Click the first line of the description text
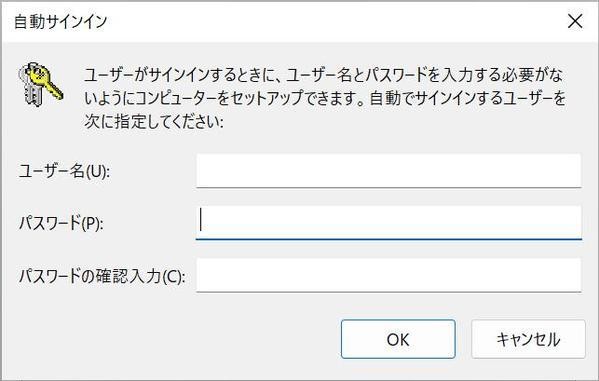The width and height of the screenshot is (599, 381). 323,75
